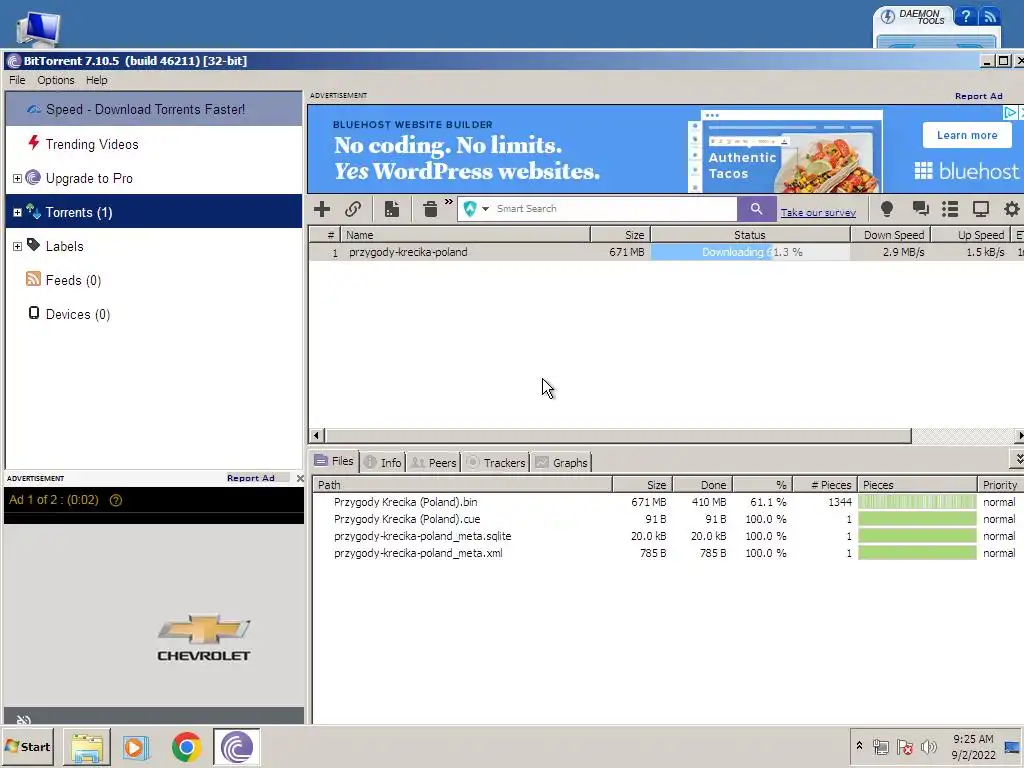Image resolution: width=1024 pixels, height=768 pixels.
Task: Click the Labels tag icon
Action: click(33, 246)
